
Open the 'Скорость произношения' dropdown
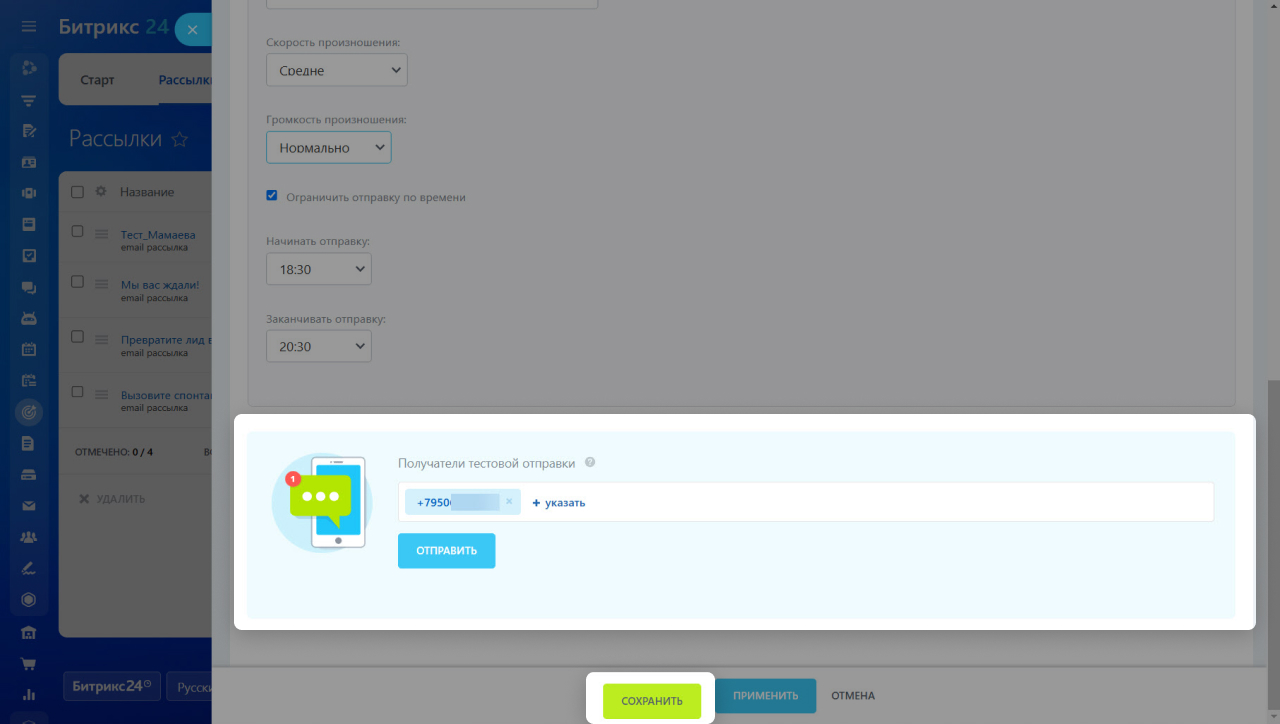[x=337, y=70]
